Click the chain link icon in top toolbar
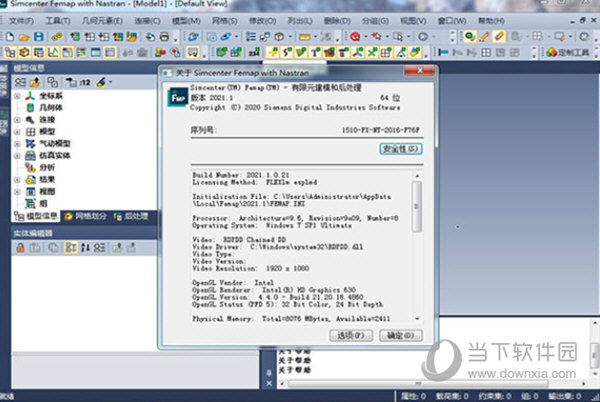Viewport: 600px width, 402px height. pos(57,37)
